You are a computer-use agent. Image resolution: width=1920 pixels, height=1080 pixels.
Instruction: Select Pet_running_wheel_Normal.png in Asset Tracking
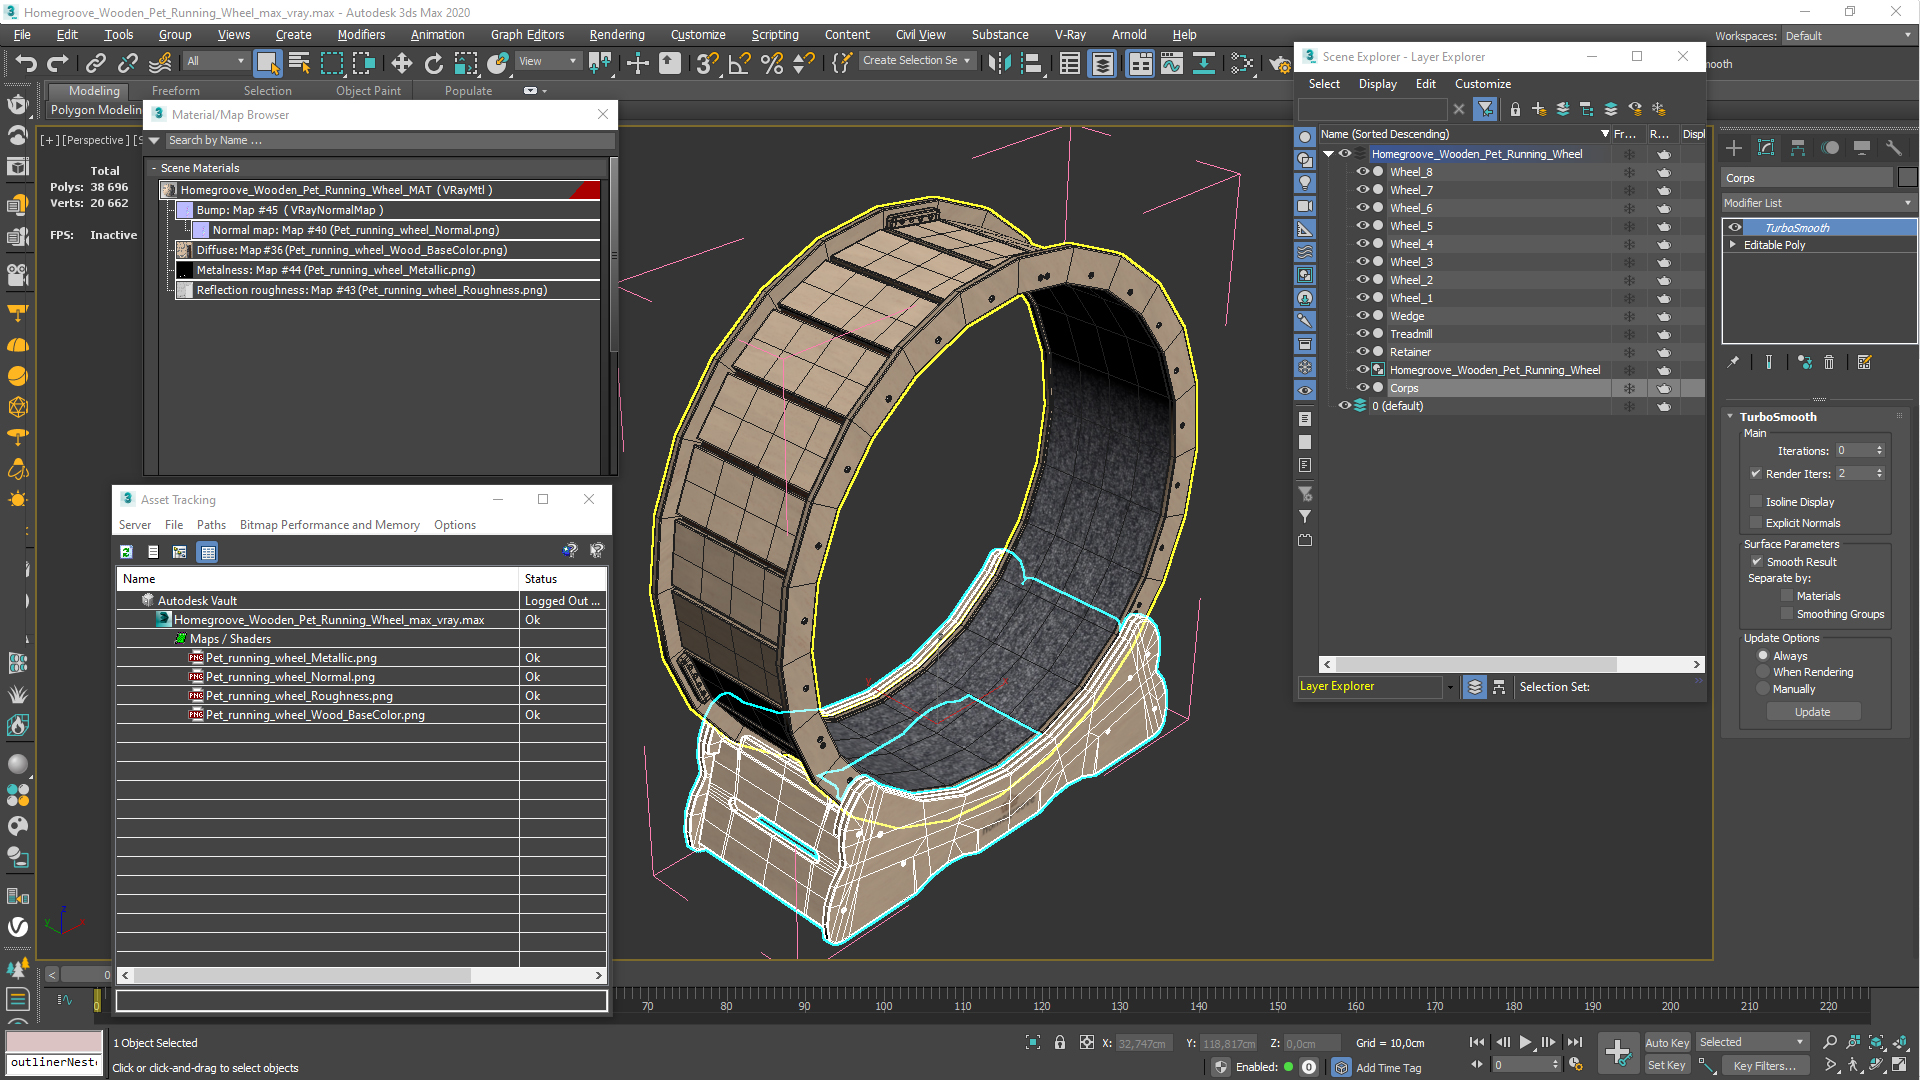tap(290, 678)
